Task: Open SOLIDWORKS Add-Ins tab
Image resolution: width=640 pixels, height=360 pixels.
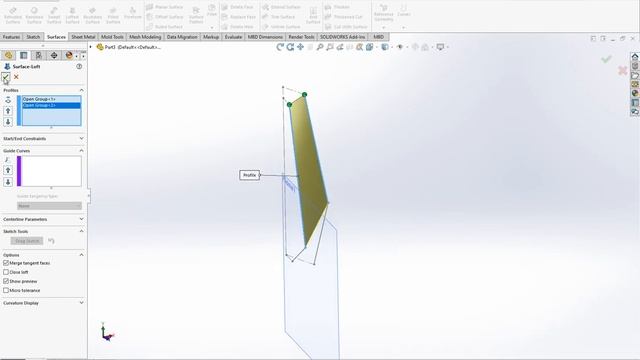Action: point(343,37)
